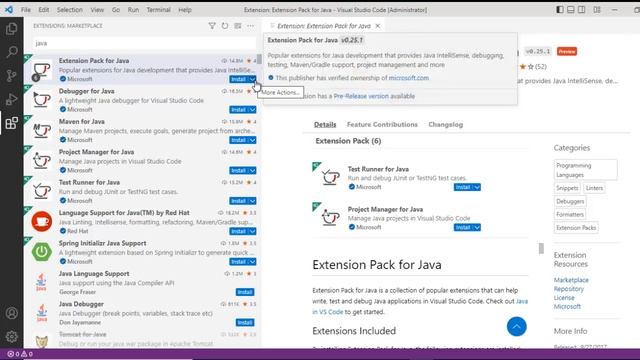Open the Manage gear icon
This screenshot has width=640, height=360.
click(x=11, y=336)
